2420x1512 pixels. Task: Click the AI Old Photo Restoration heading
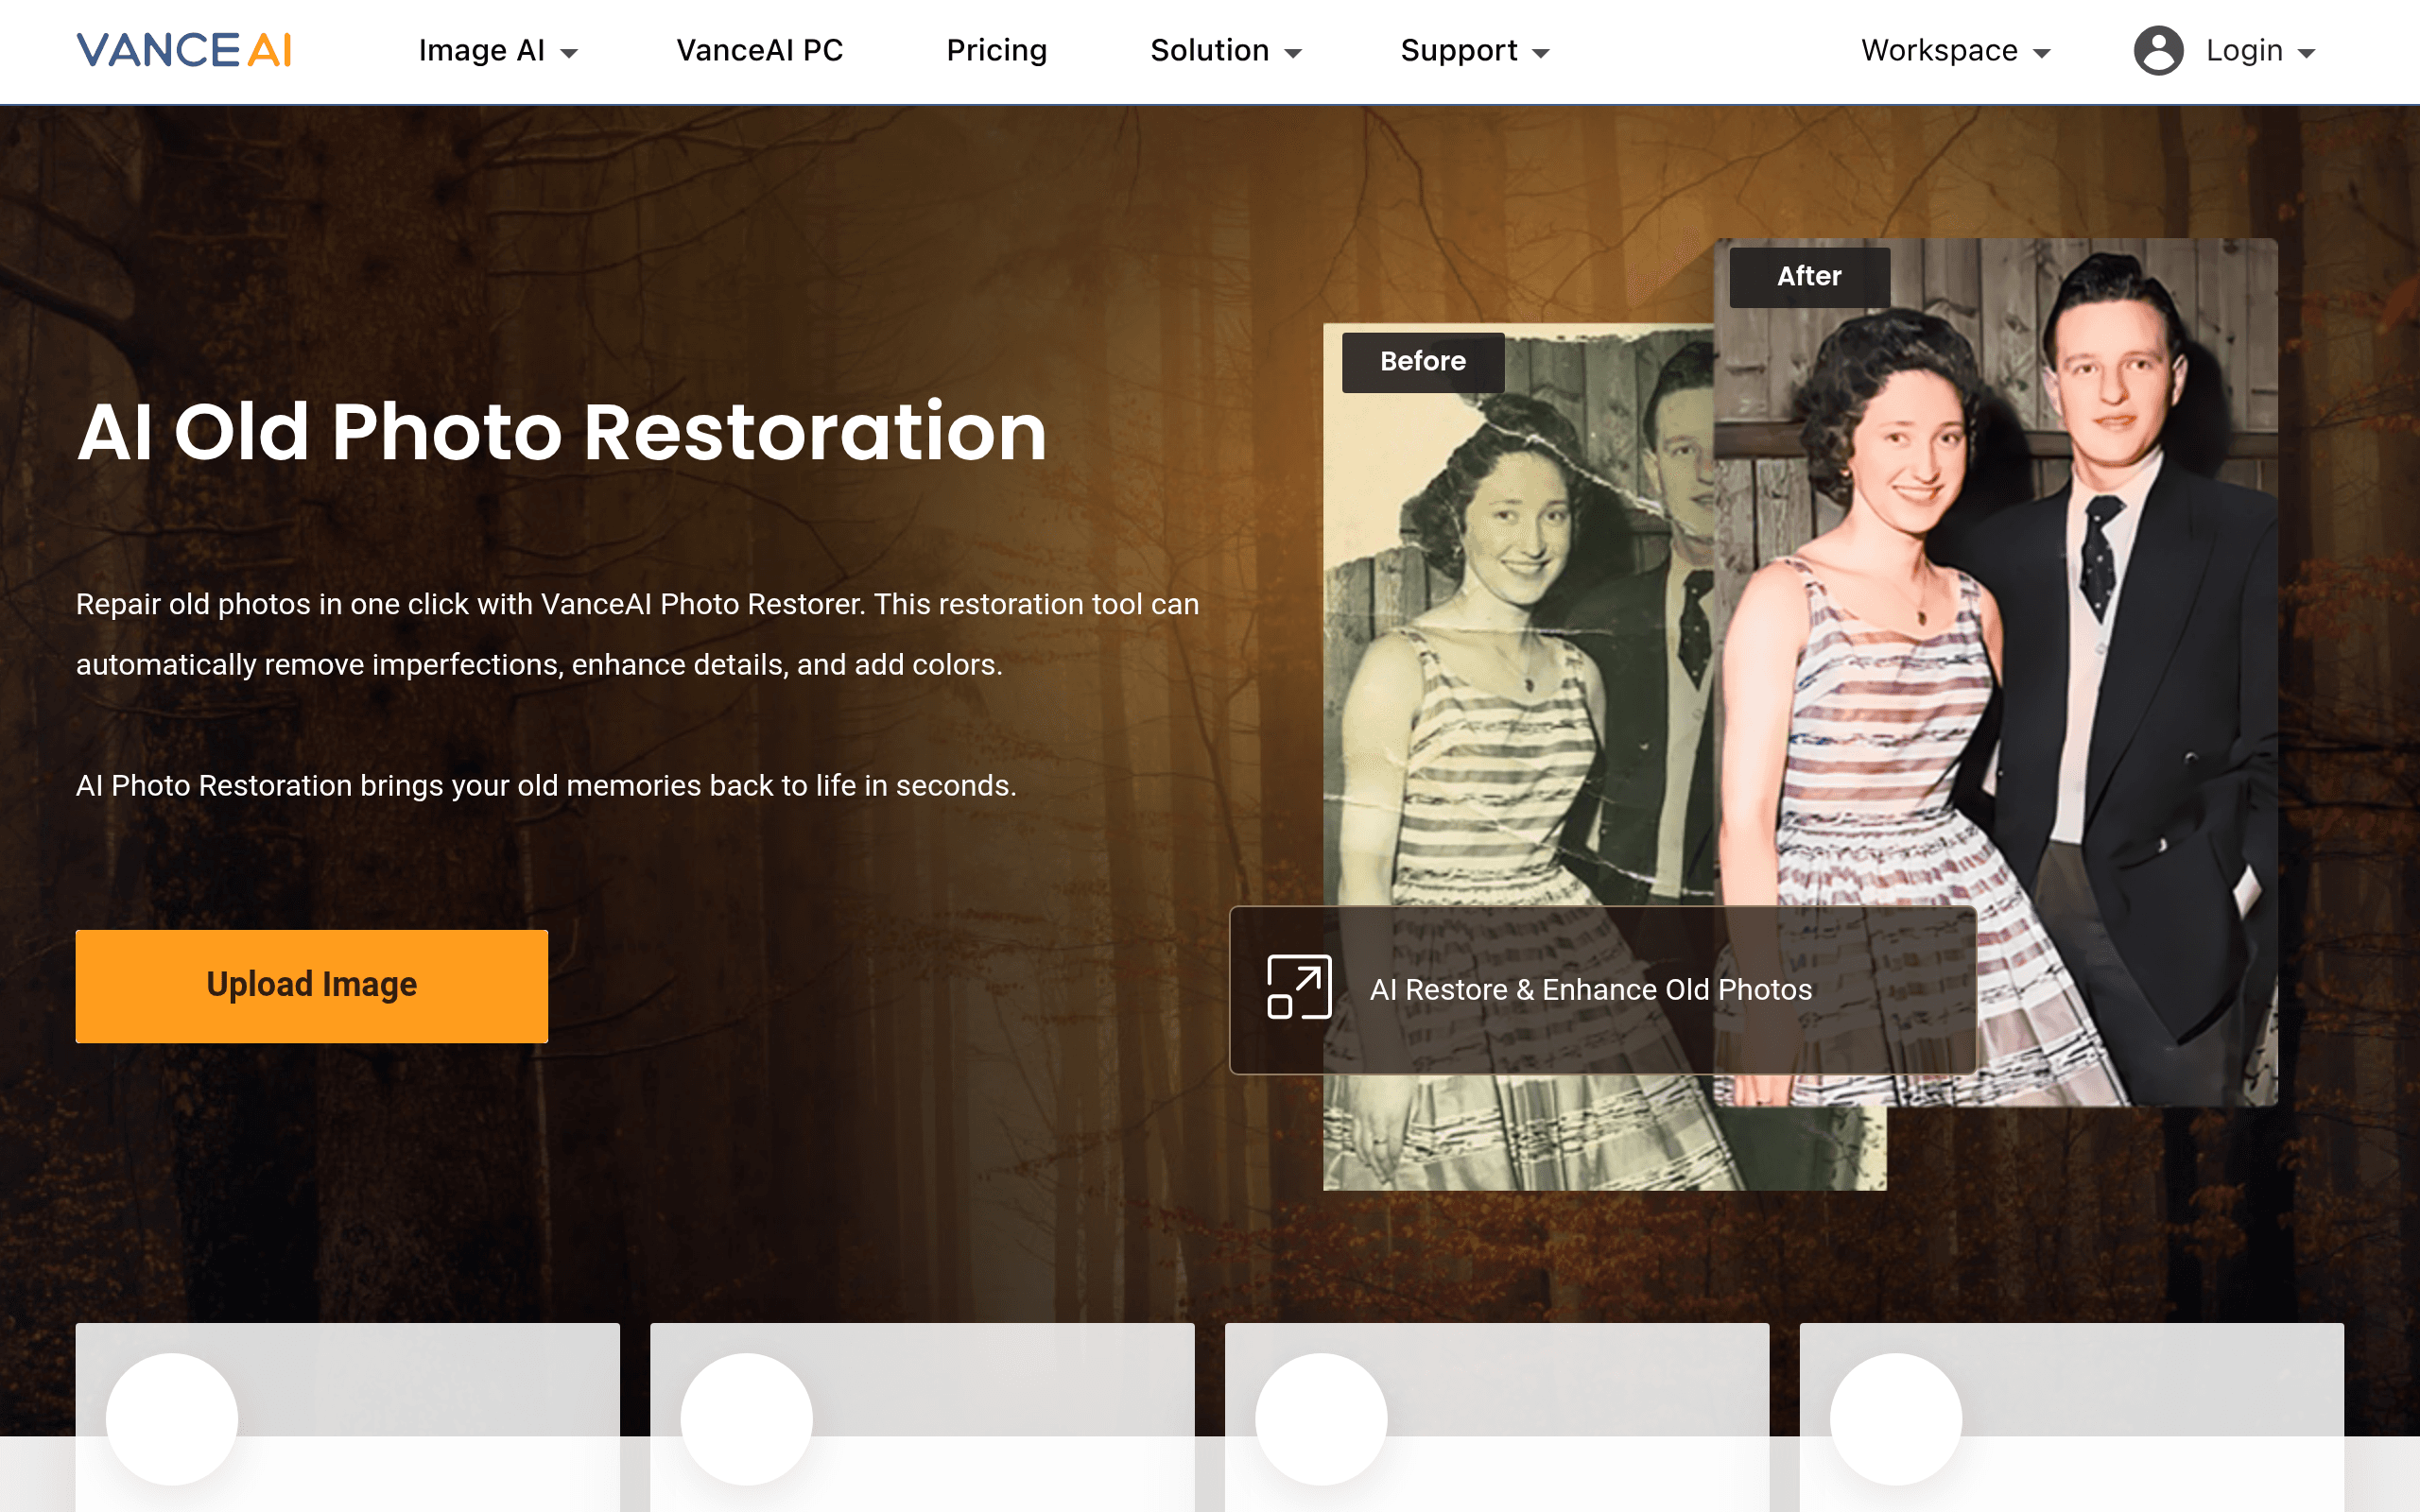(562, 432)
